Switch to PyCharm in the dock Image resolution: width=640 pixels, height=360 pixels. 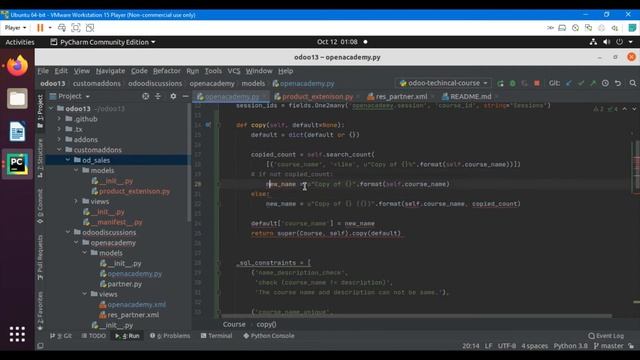[17, 164]
